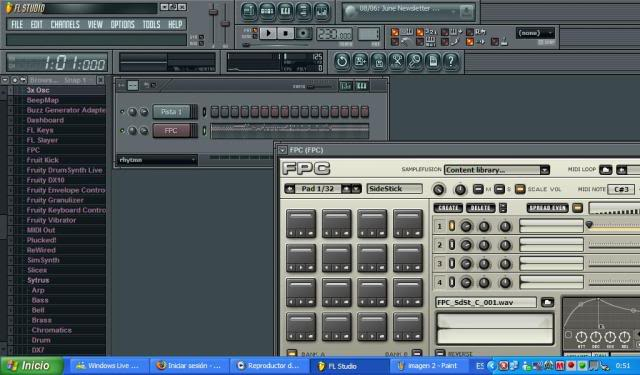This screenshot has height=375, width=640.
Task: Open the Mixer window icon
Action: coord(322,11)
